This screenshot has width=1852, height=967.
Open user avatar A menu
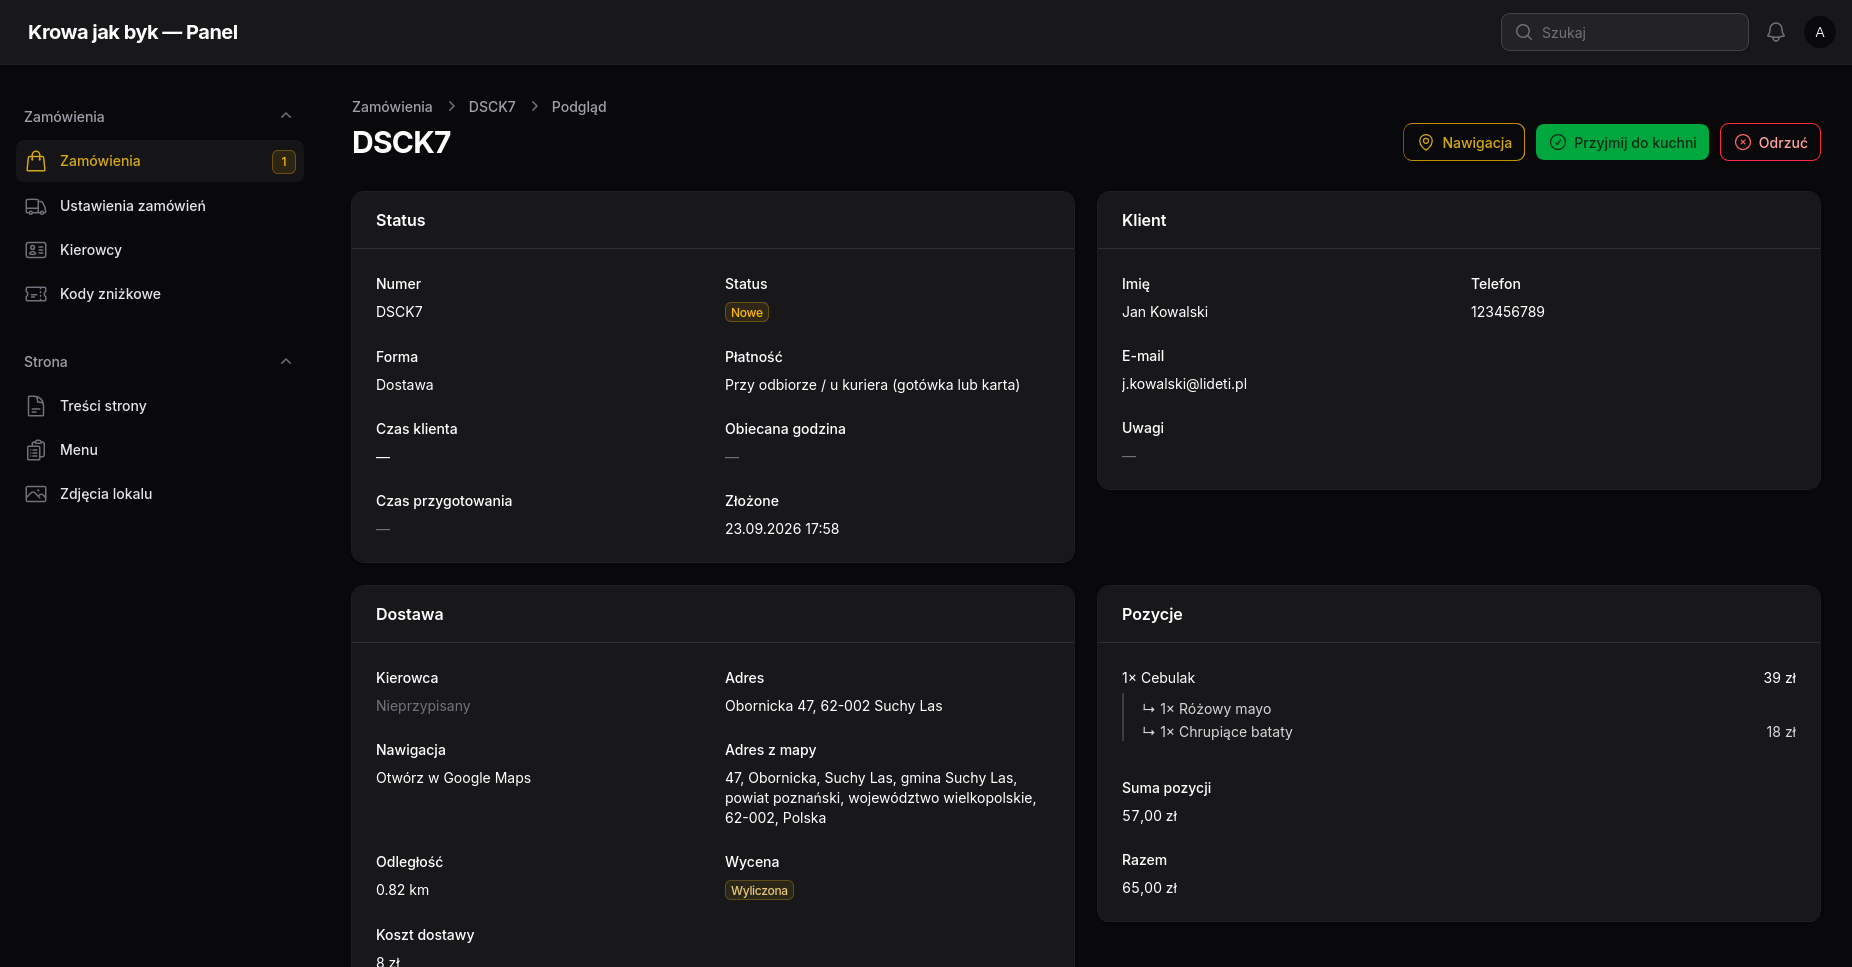click(x=1820, y=32)
